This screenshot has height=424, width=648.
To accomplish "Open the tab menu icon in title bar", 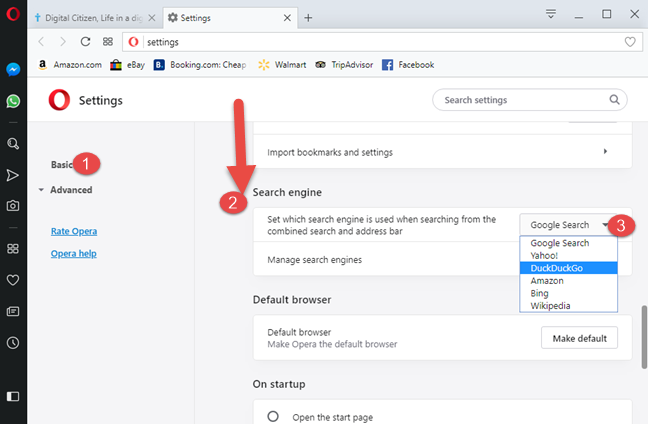I will tap(551, 14).
